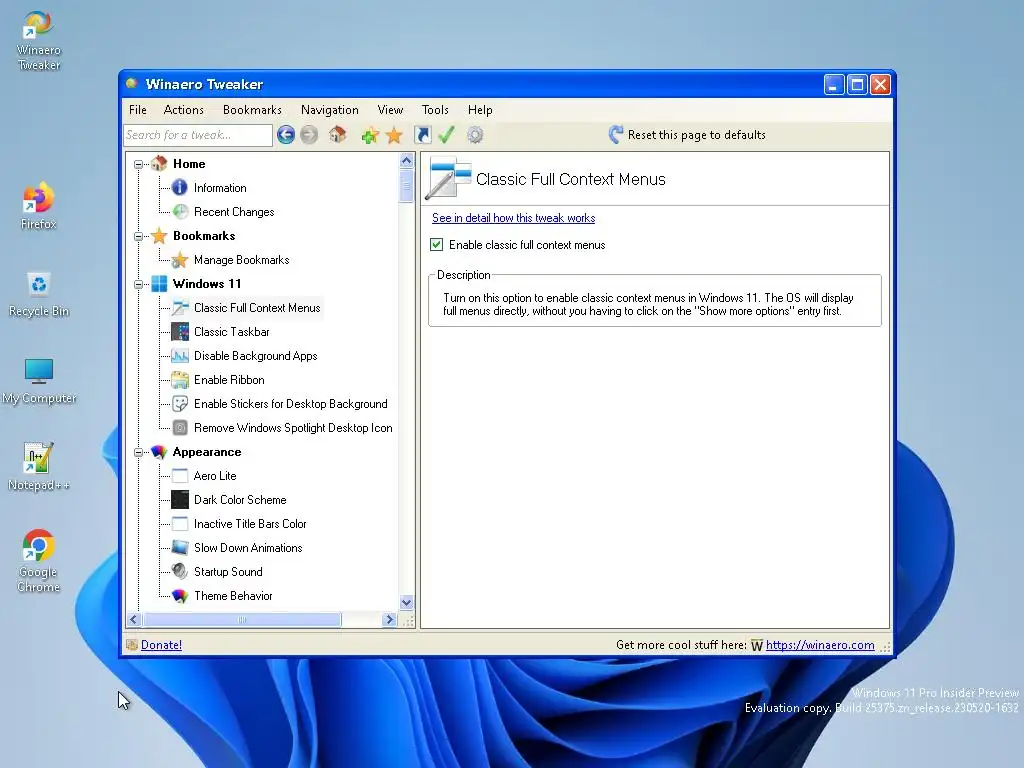Screen dimensions: 1024x768
Task: Click the Enable Stickers for Desktop Background icon
Action: 180,404
